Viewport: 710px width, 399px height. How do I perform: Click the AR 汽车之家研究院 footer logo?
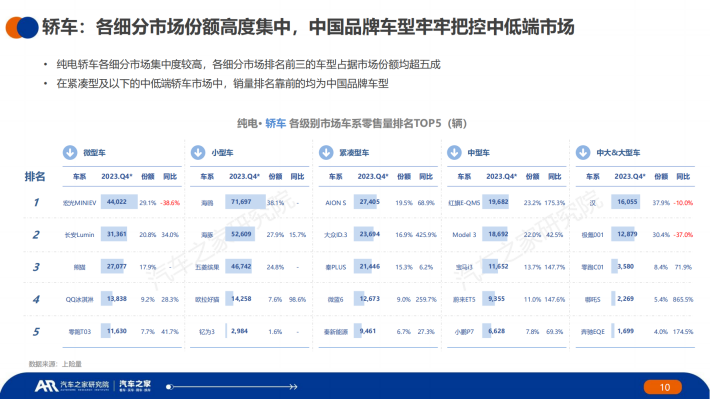[72, 385]
